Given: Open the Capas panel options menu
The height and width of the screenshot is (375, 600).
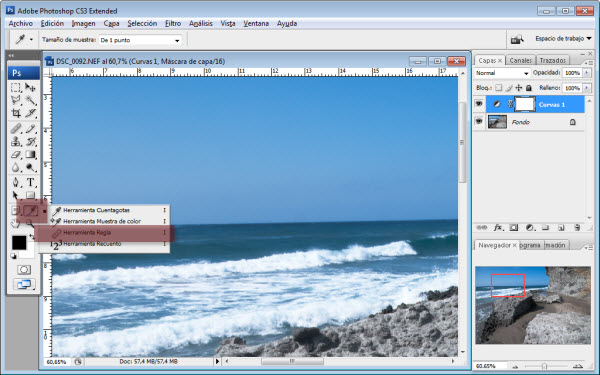Looking at the screenshot, I should tap(589, 62).
